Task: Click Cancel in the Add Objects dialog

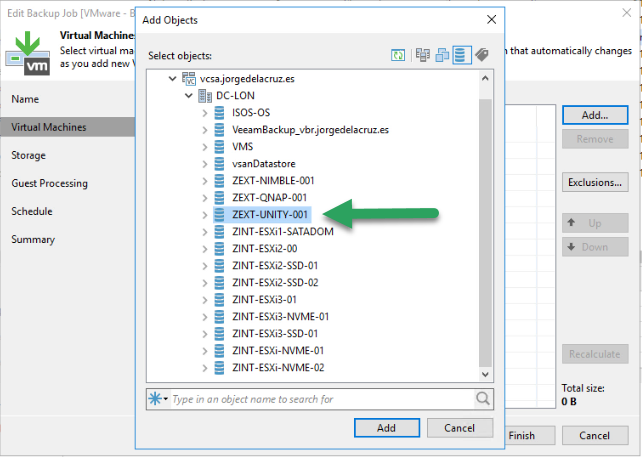Action: pos(460,428)
